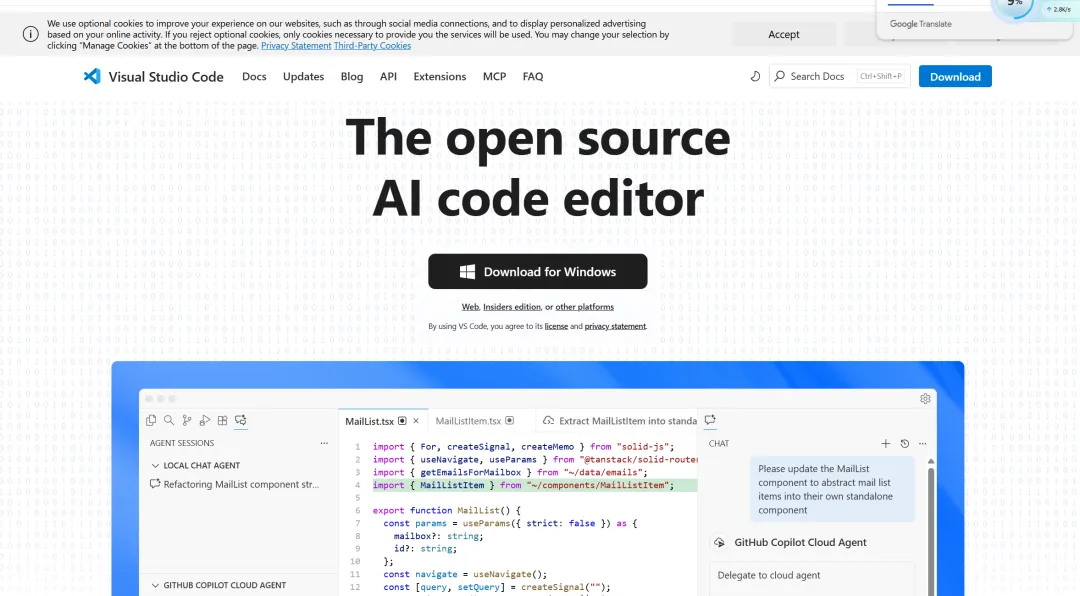Open Extensions blocks icon in activity bar
The image size is (1080, 596).
coord(222,420)
